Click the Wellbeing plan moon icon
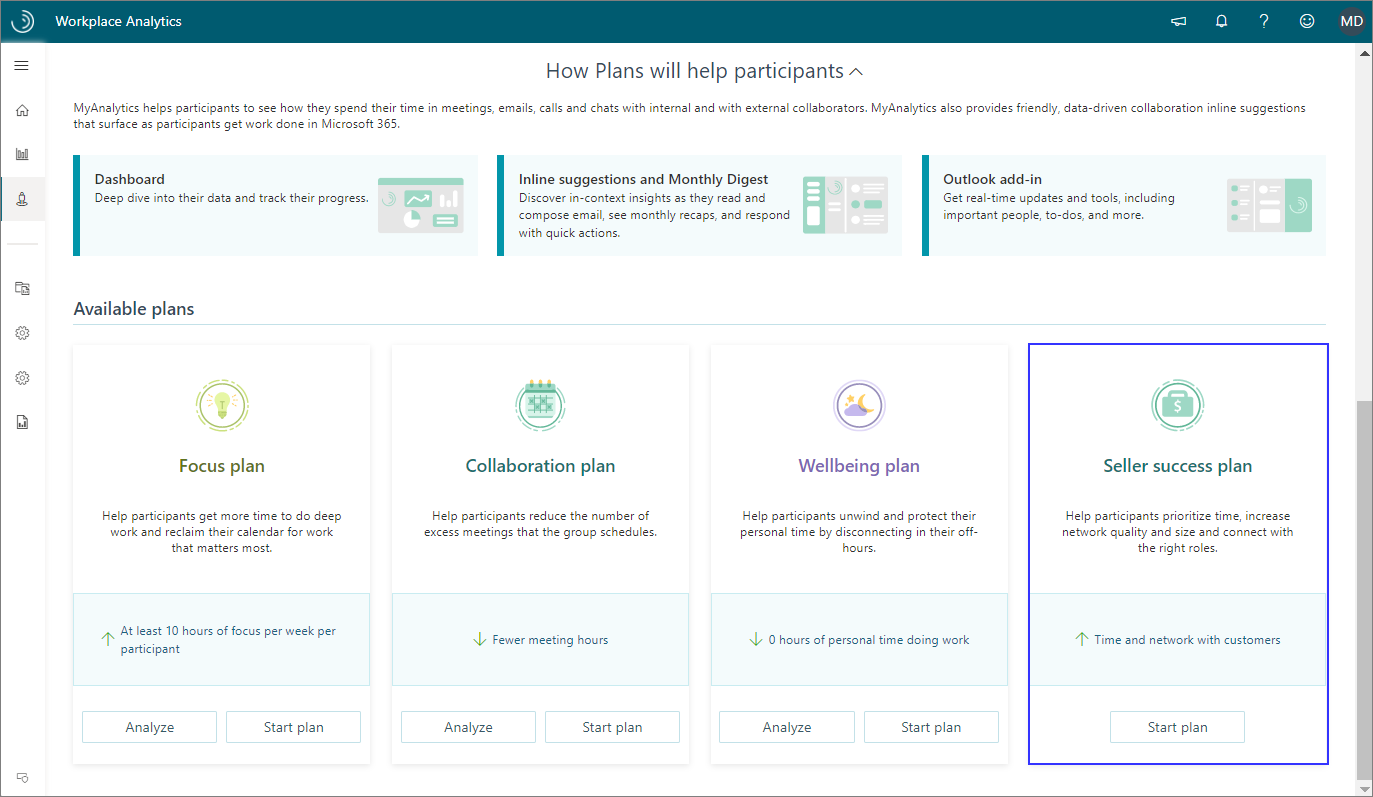Screen dimensions: 1373x797 coord(860,405)
